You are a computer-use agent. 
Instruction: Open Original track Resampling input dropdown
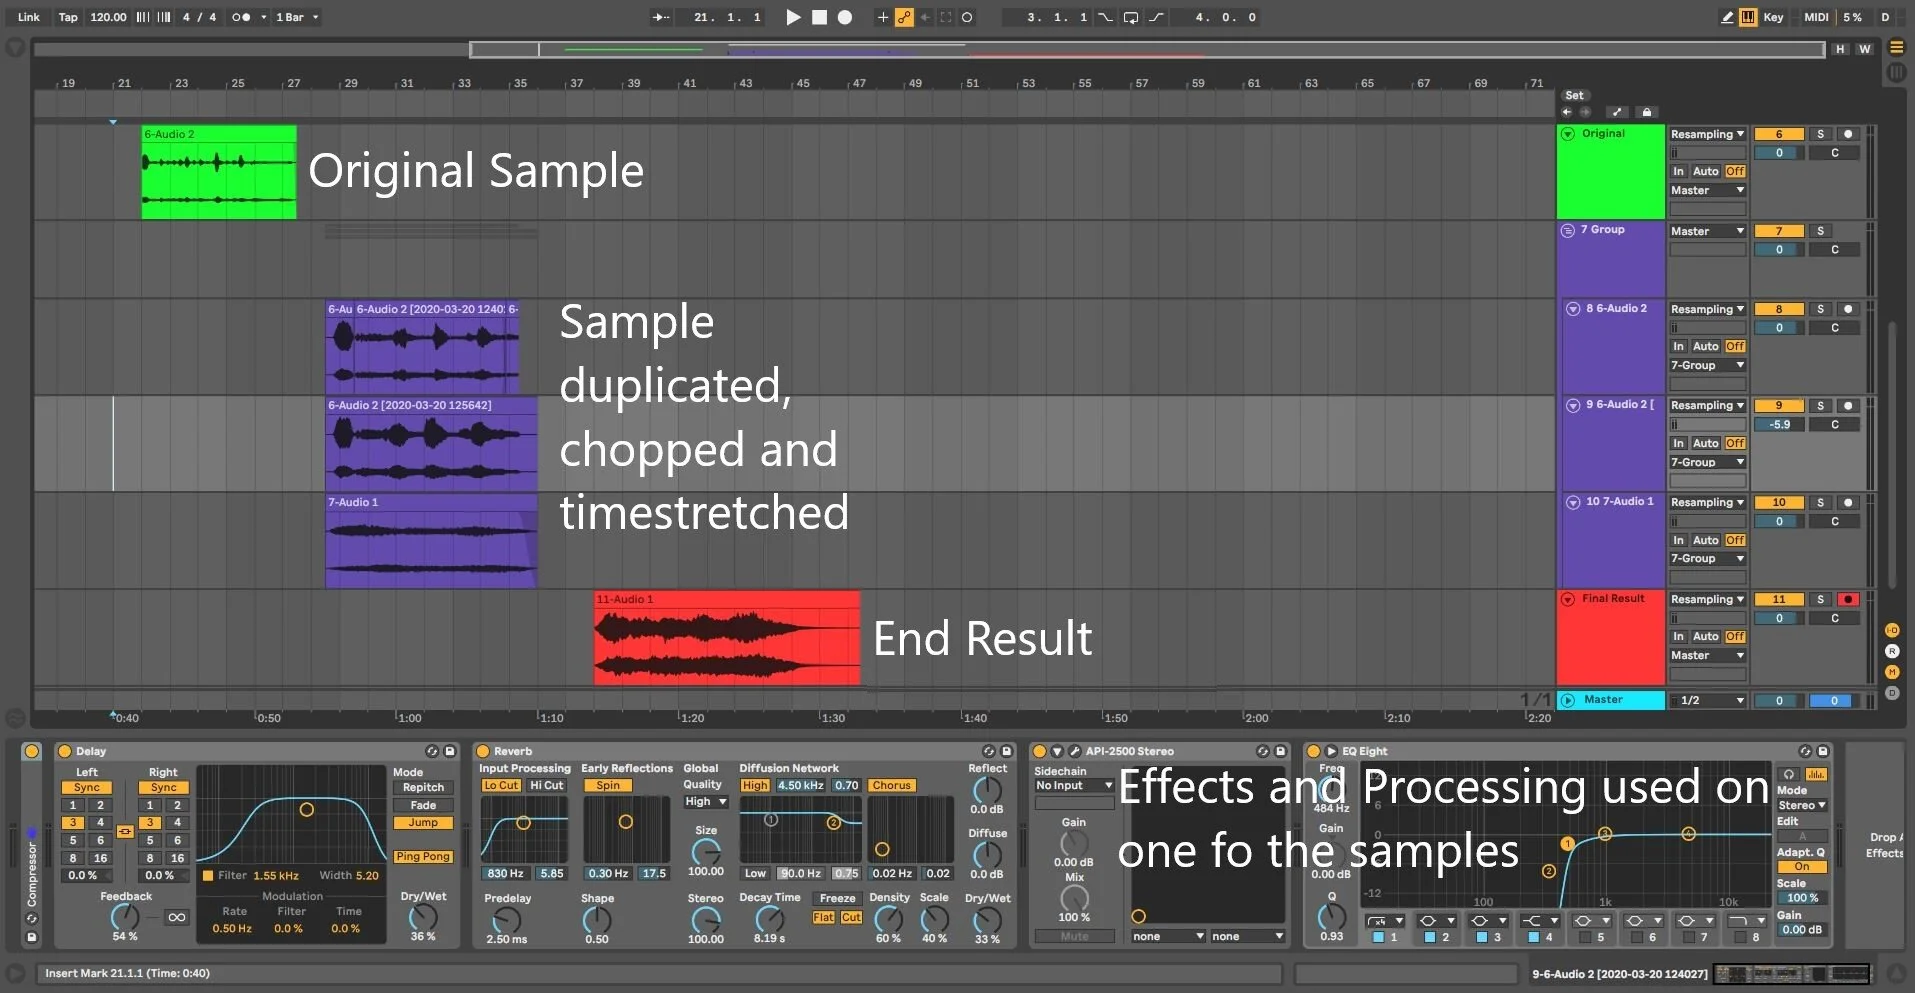tap(1708, 134)
